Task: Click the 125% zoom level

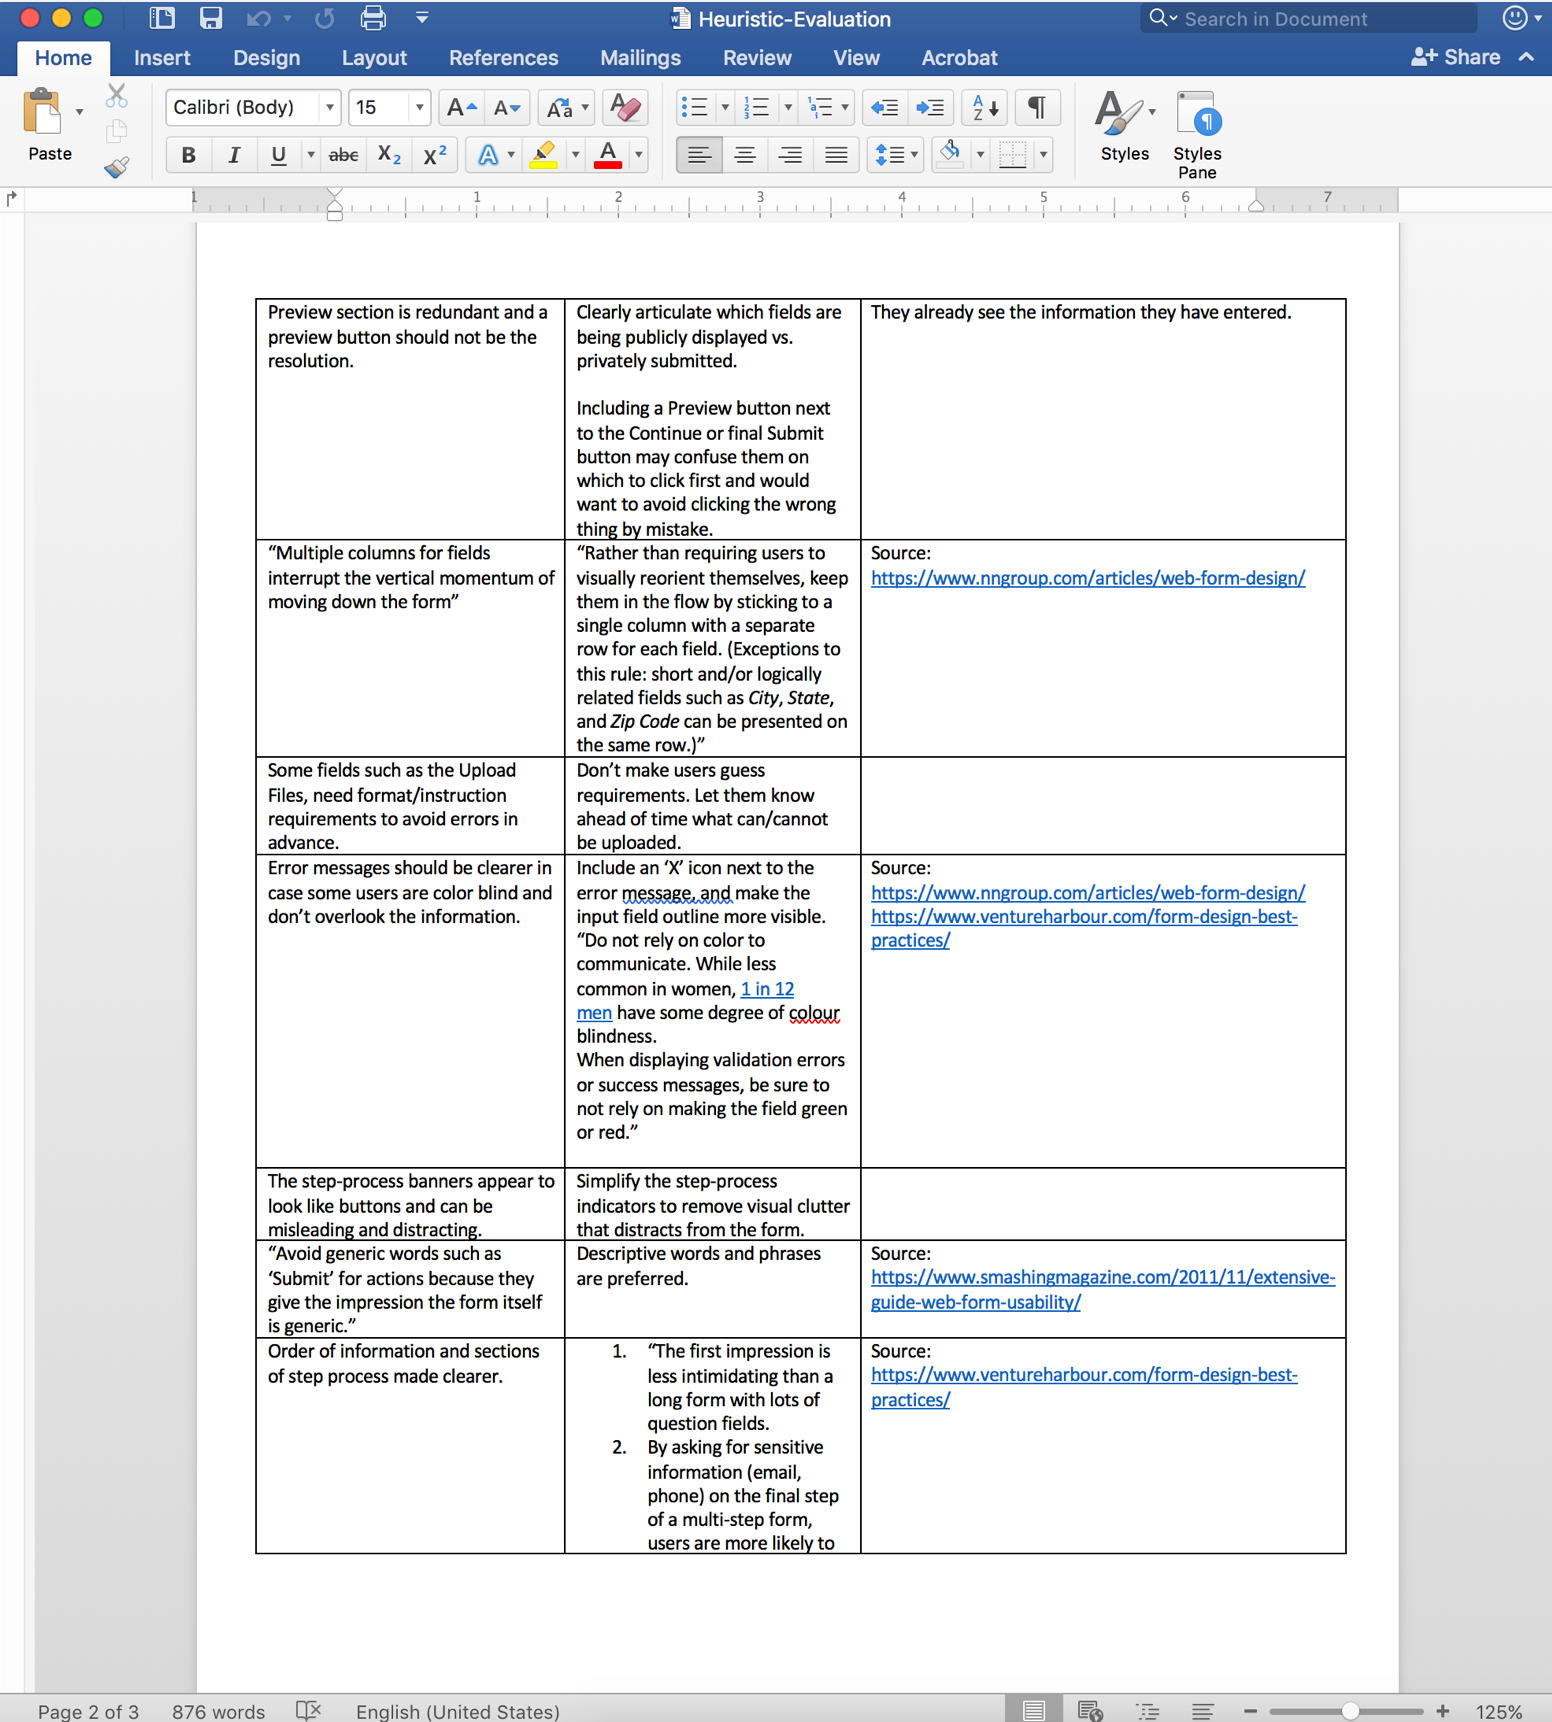Action: [x=1498, y=1711]
